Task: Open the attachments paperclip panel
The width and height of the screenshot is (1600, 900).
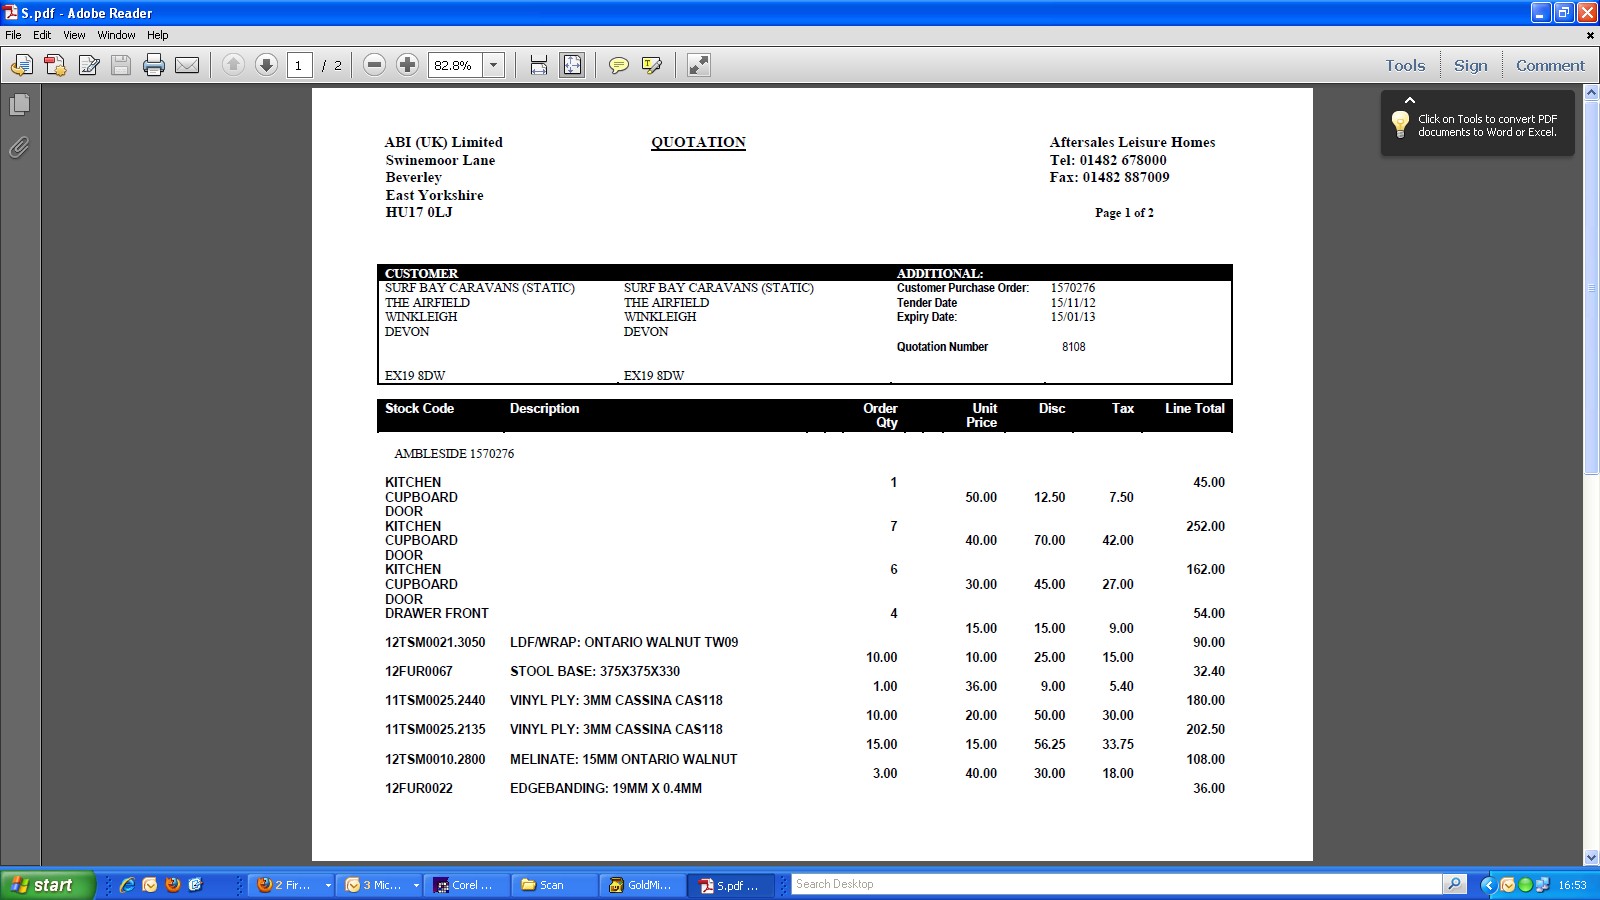Action: 19,148
